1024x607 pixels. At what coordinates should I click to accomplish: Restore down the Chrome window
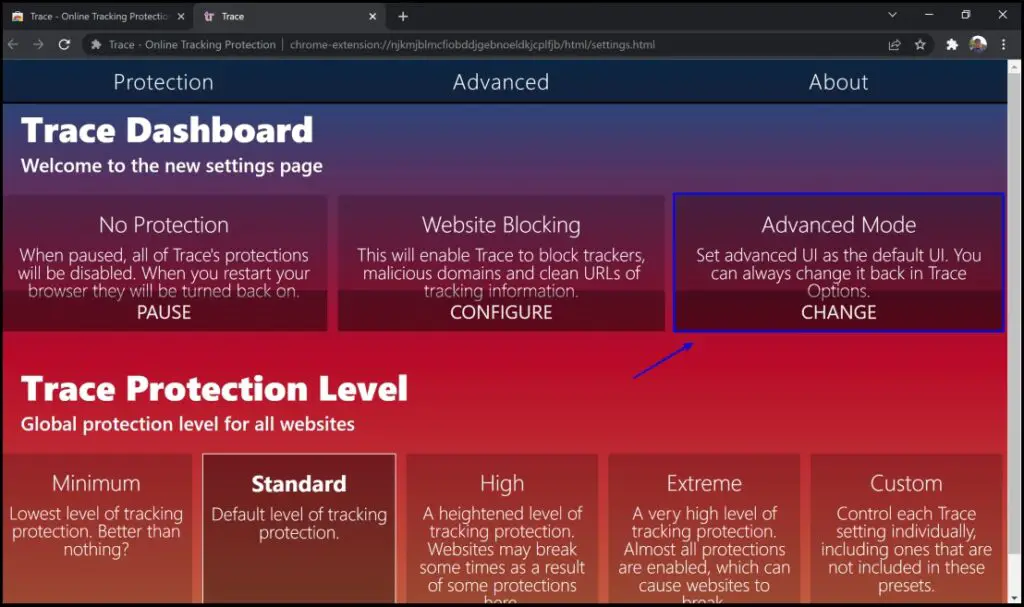tap(966, 15)
